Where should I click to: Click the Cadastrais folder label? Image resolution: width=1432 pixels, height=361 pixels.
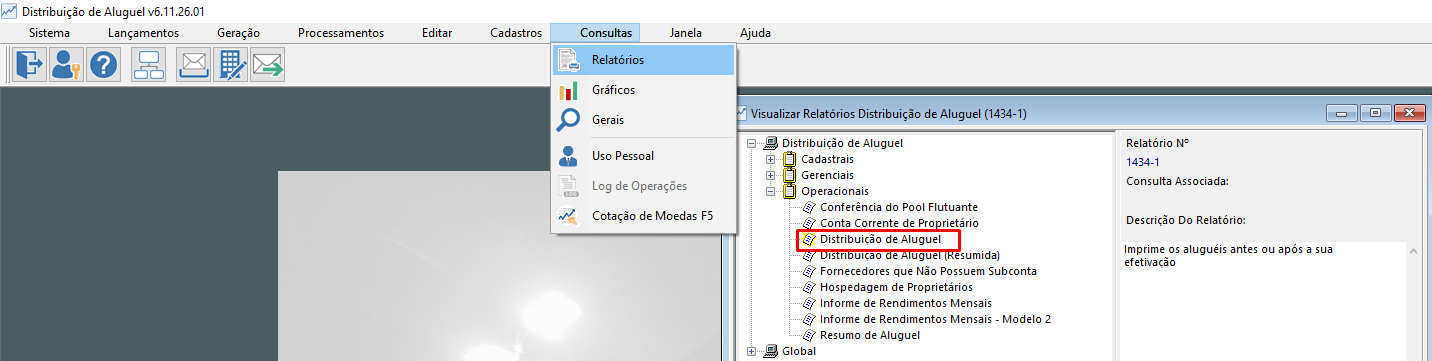[x=827, y=159]
